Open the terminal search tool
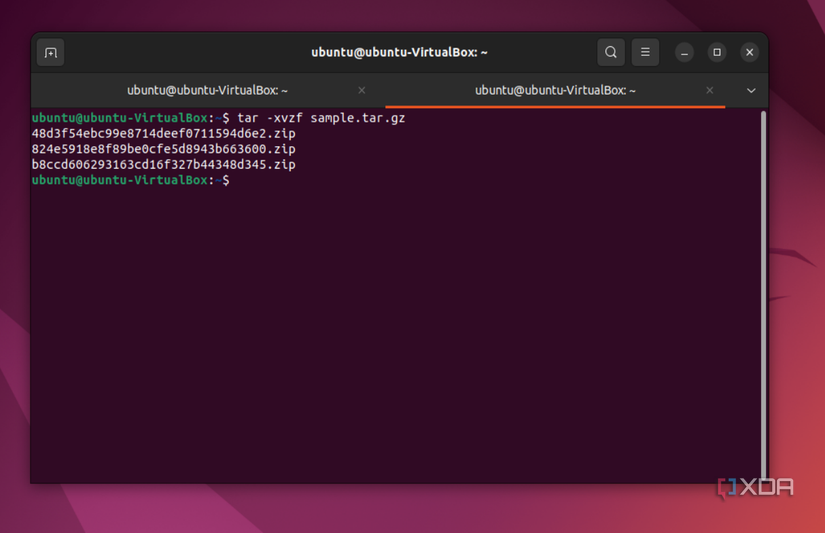Screen dimensions: 825x533 point(610,52)
